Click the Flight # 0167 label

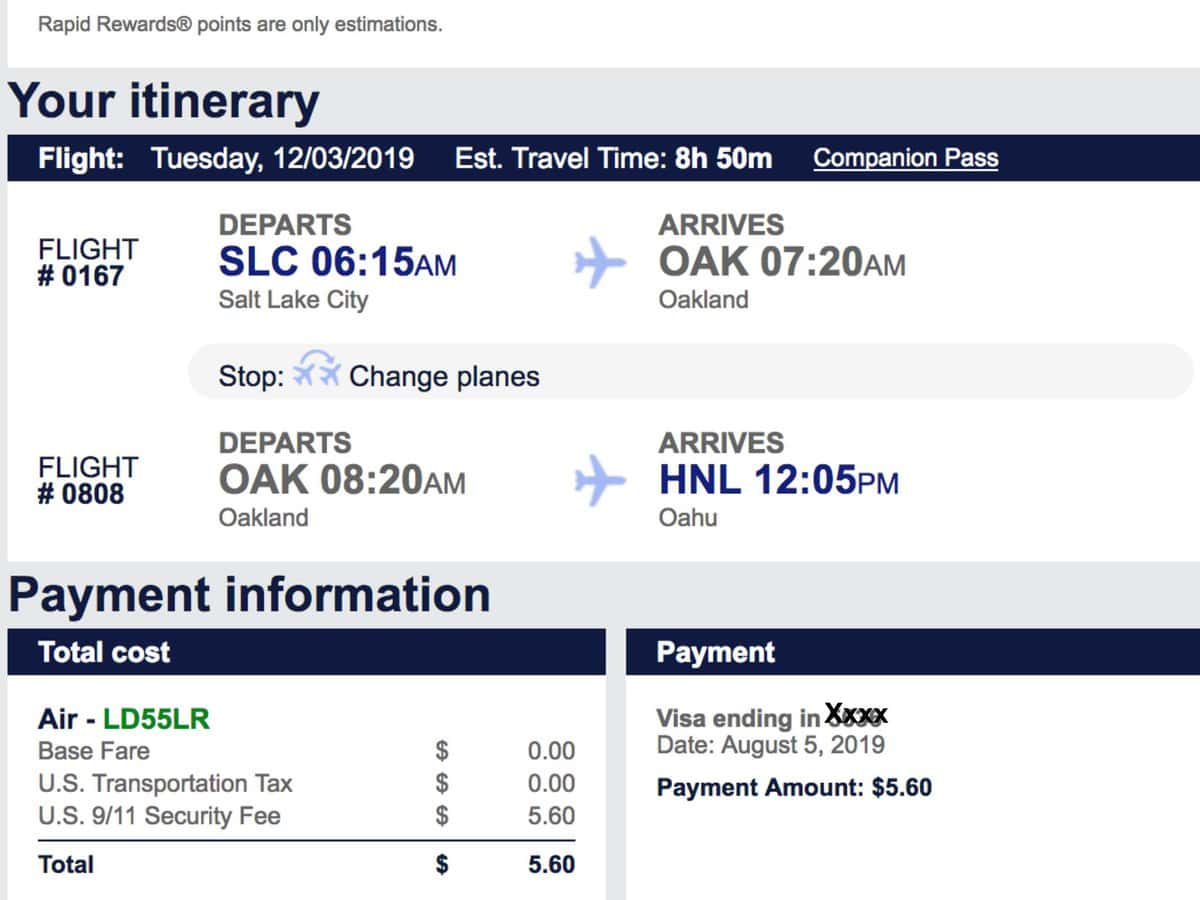coord(88,262)
